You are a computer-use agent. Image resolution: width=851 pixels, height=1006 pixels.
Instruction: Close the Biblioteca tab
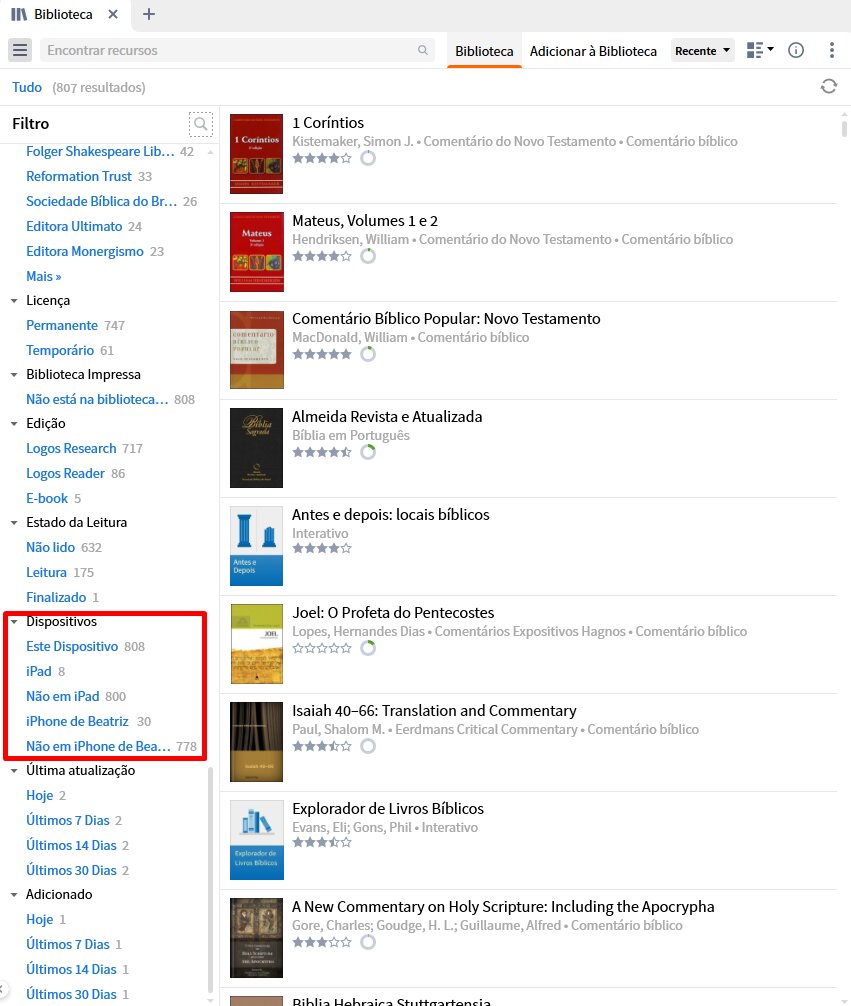click(x=113, y=14)
